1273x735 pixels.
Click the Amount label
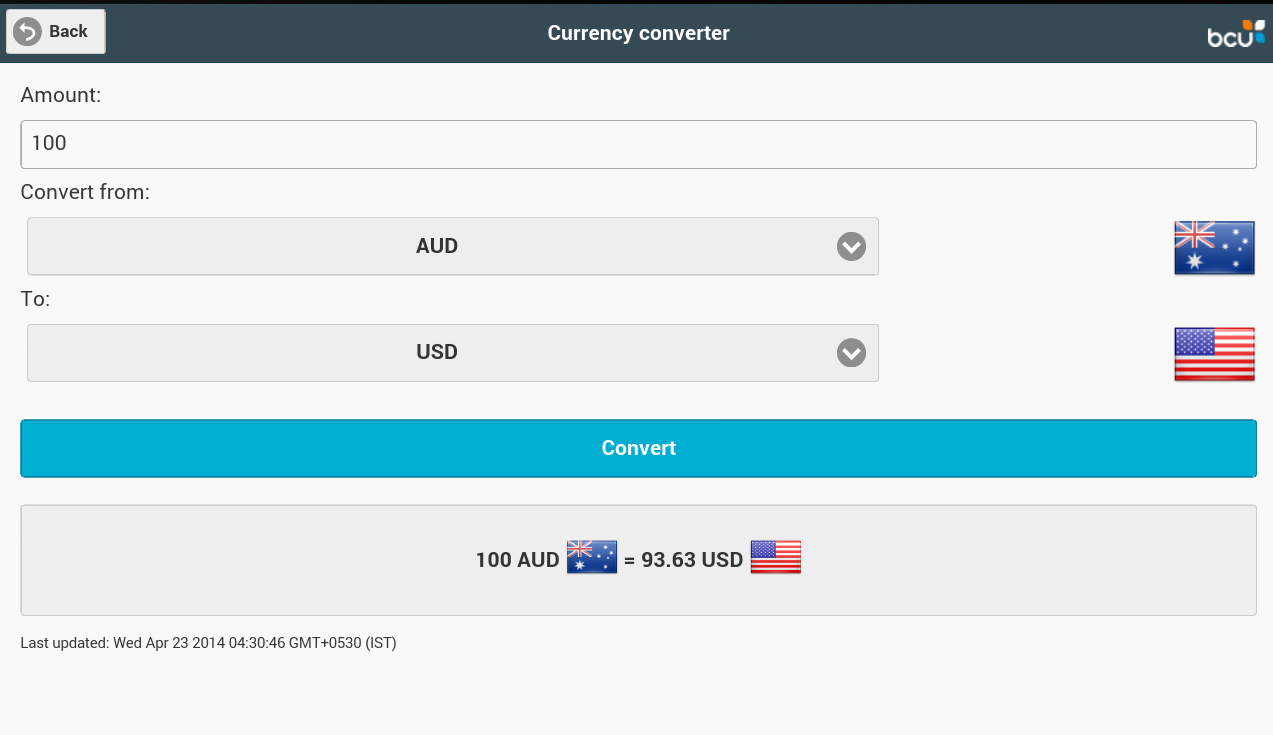[x=61, y=95]
